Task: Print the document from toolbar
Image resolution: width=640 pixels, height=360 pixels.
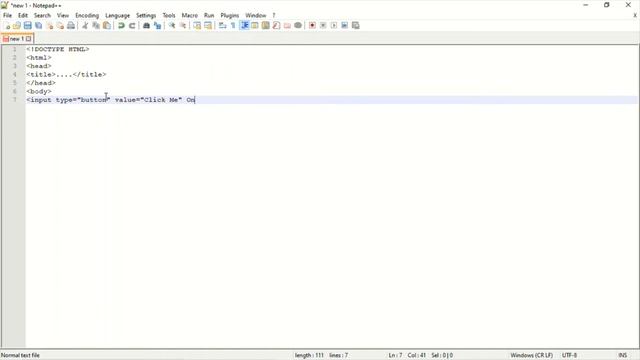Action: click(x=71, y=26)
